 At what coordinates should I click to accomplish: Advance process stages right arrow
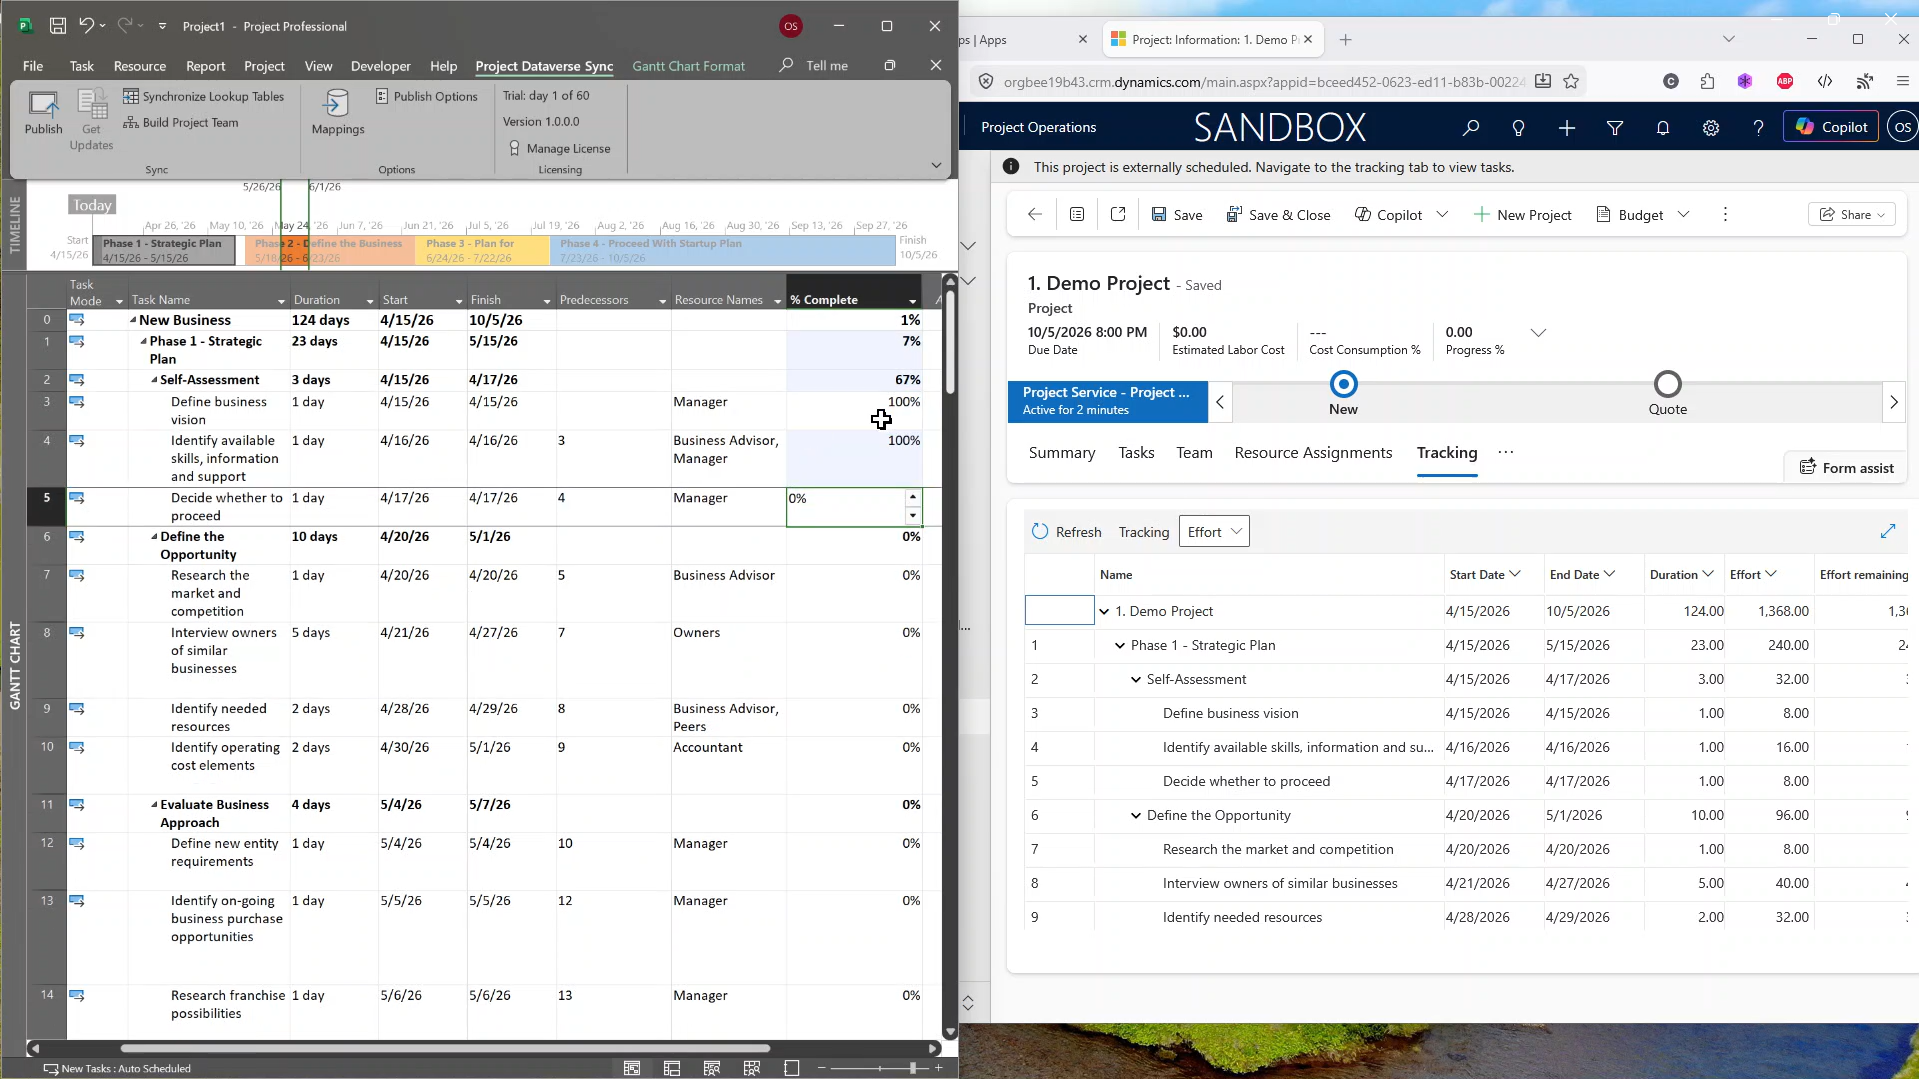point(1893,402)
